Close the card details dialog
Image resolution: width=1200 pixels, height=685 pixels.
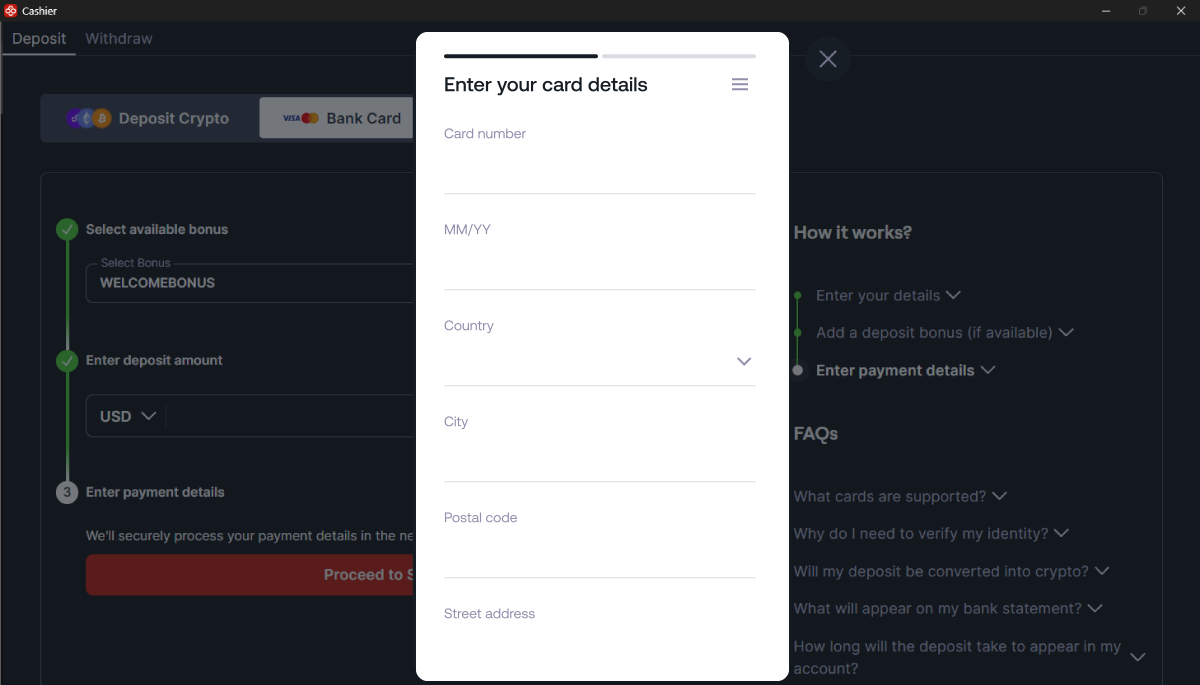[828, 59]
